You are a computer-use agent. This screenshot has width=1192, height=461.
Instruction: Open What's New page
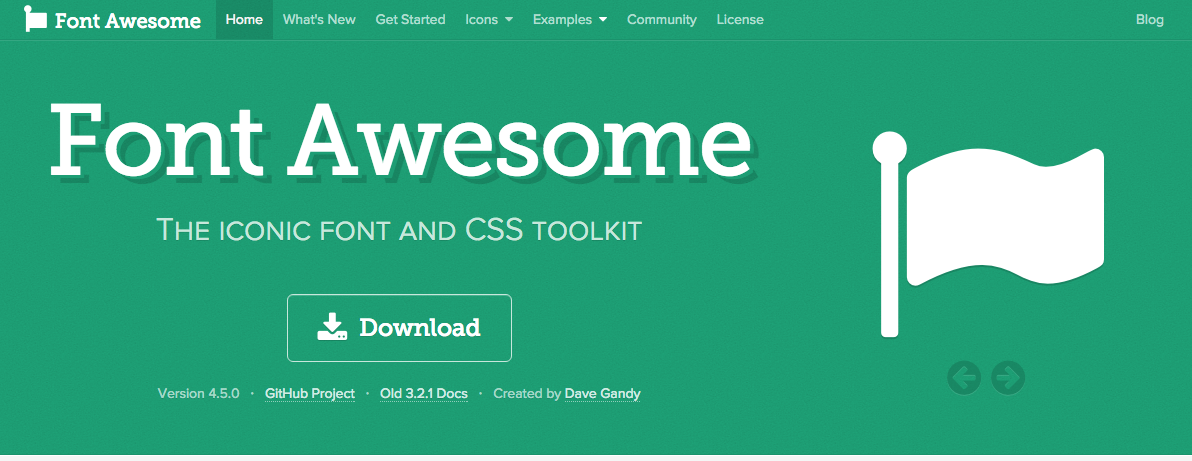point(319,20)
